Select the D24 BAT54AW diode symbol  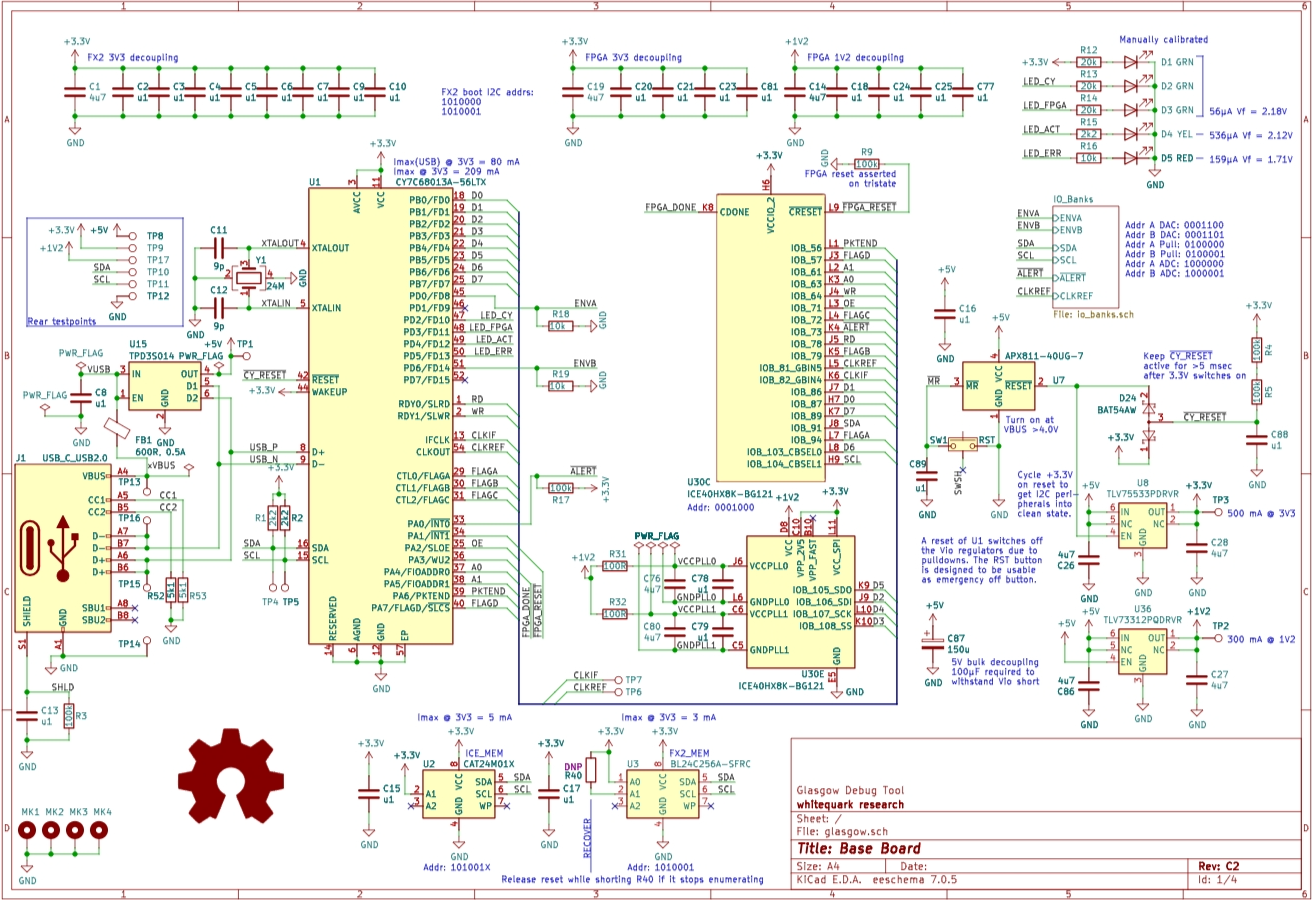coord(1150,423)
